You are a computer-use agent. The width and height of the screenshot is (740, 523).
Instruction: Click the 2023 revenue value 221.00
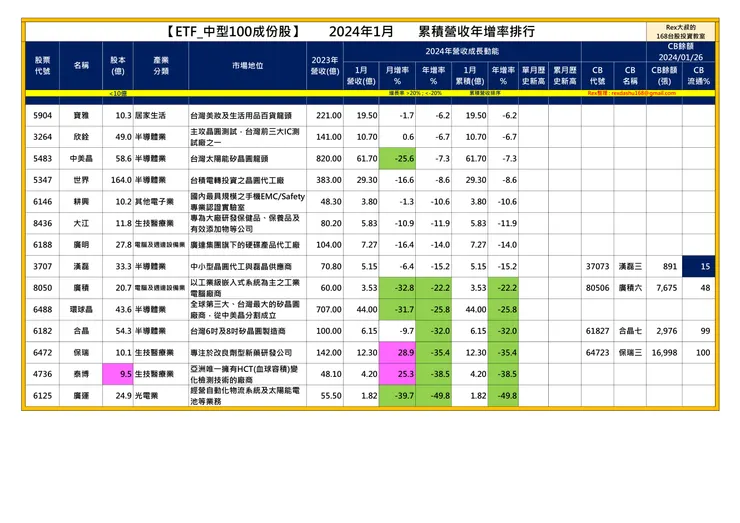coord(329,115)
